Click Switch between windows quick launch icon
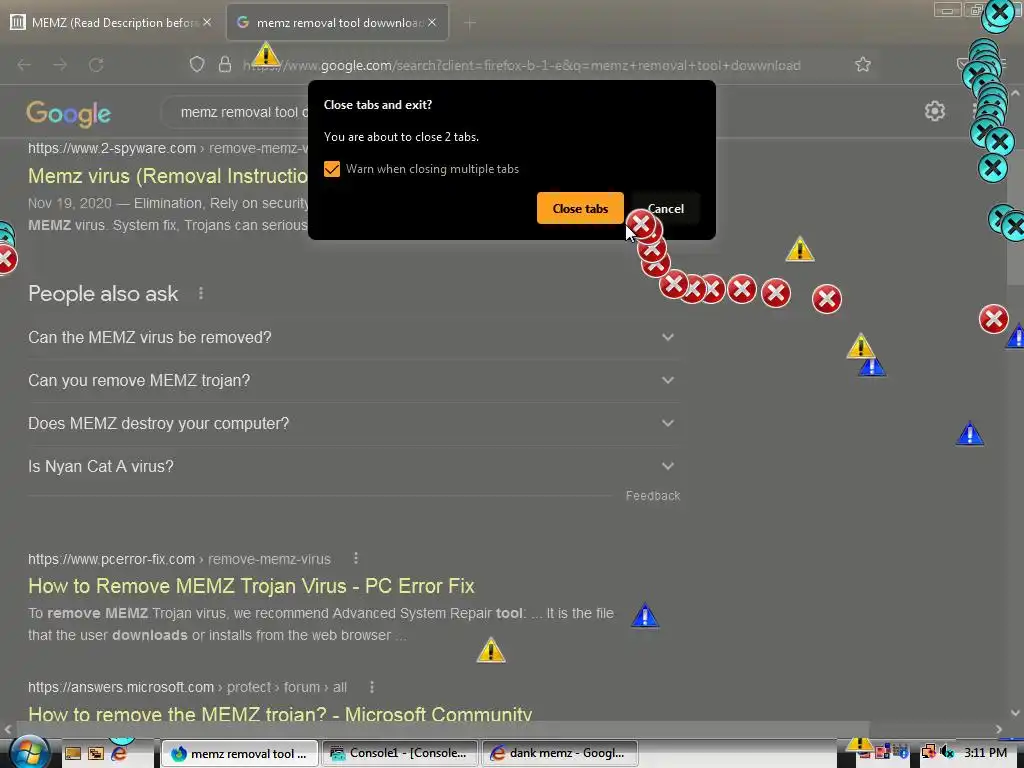 click(x=96, y=754)
